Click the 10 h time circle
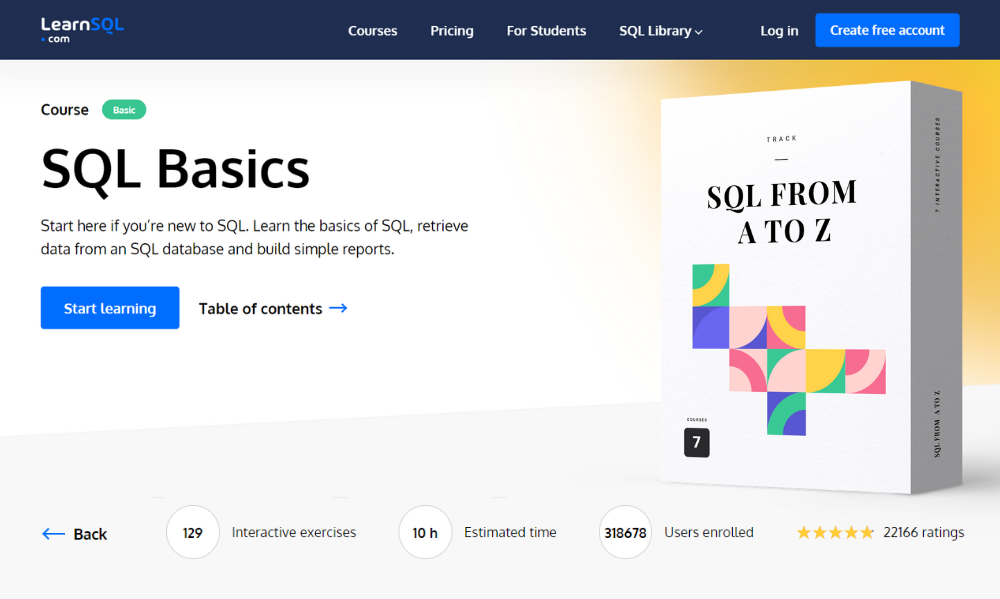The width and height of the screenshot is (1000, 599). tap(425, 533)
